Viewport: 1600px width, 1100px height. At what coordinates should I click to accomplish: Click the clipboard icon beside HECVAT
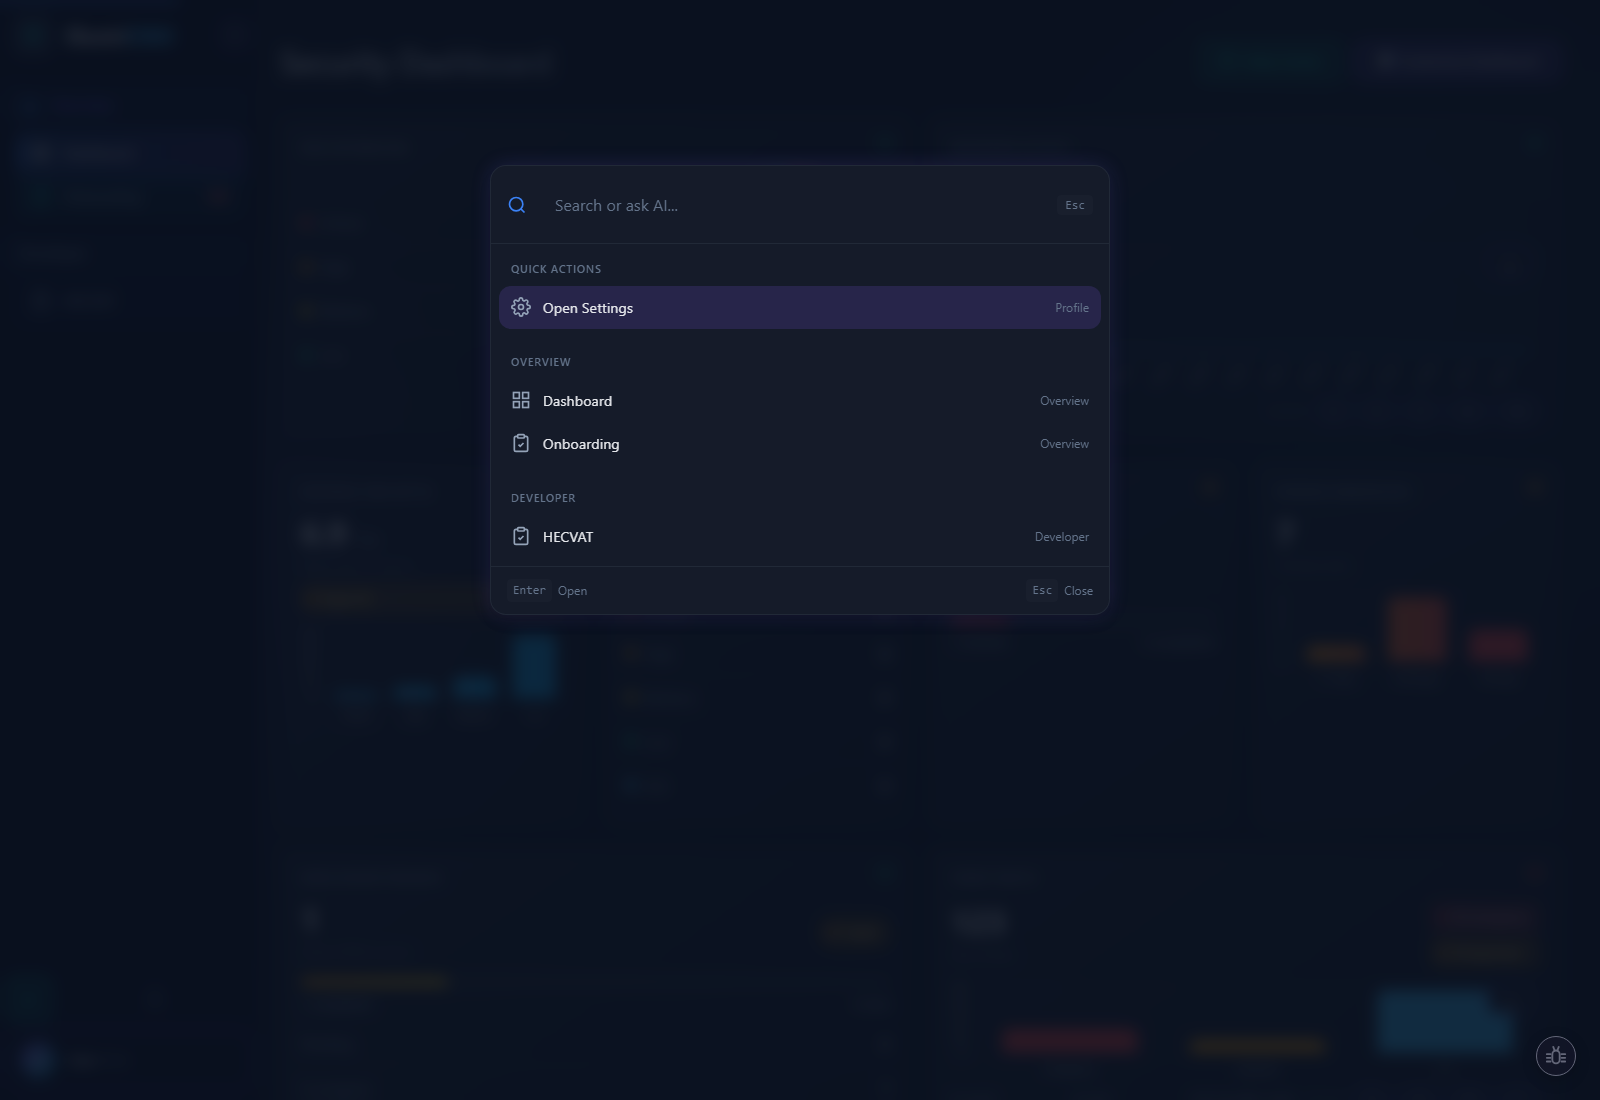[521, 536]
